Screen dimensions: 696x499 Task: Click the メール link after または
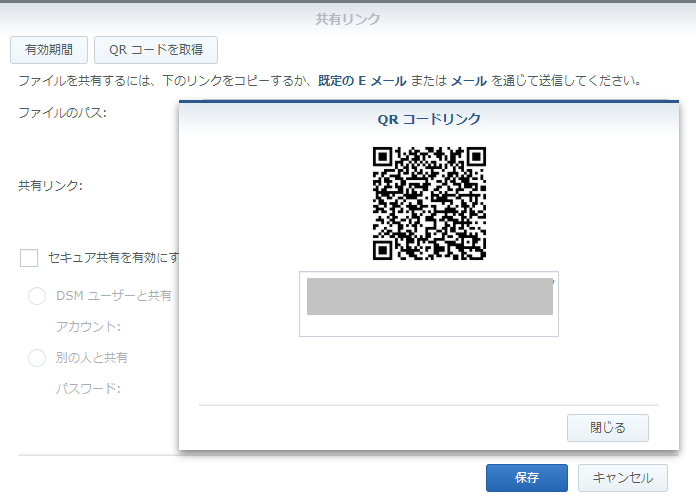[469, 80]
